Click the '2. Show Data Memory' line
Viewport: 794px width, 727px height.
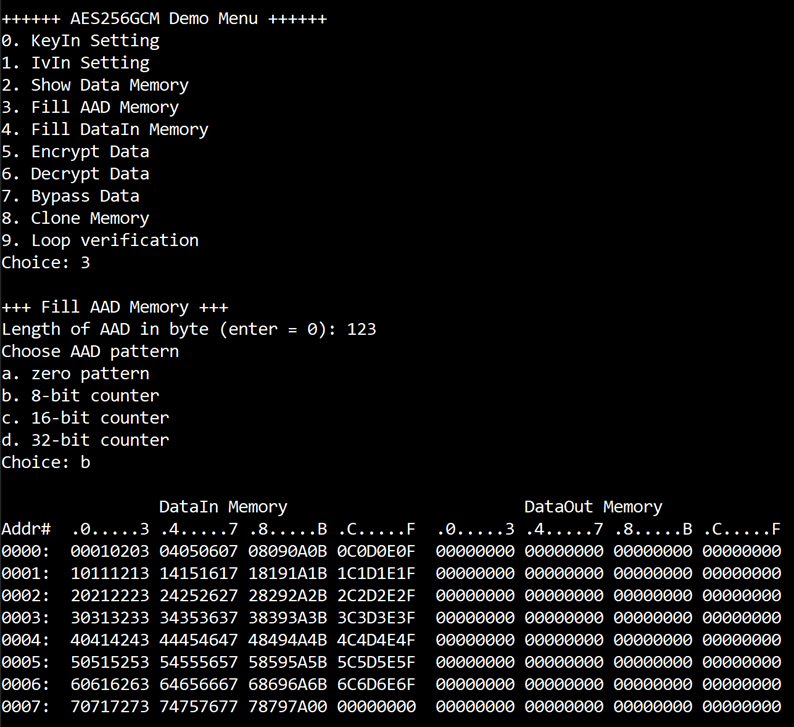tap(95, 86)
